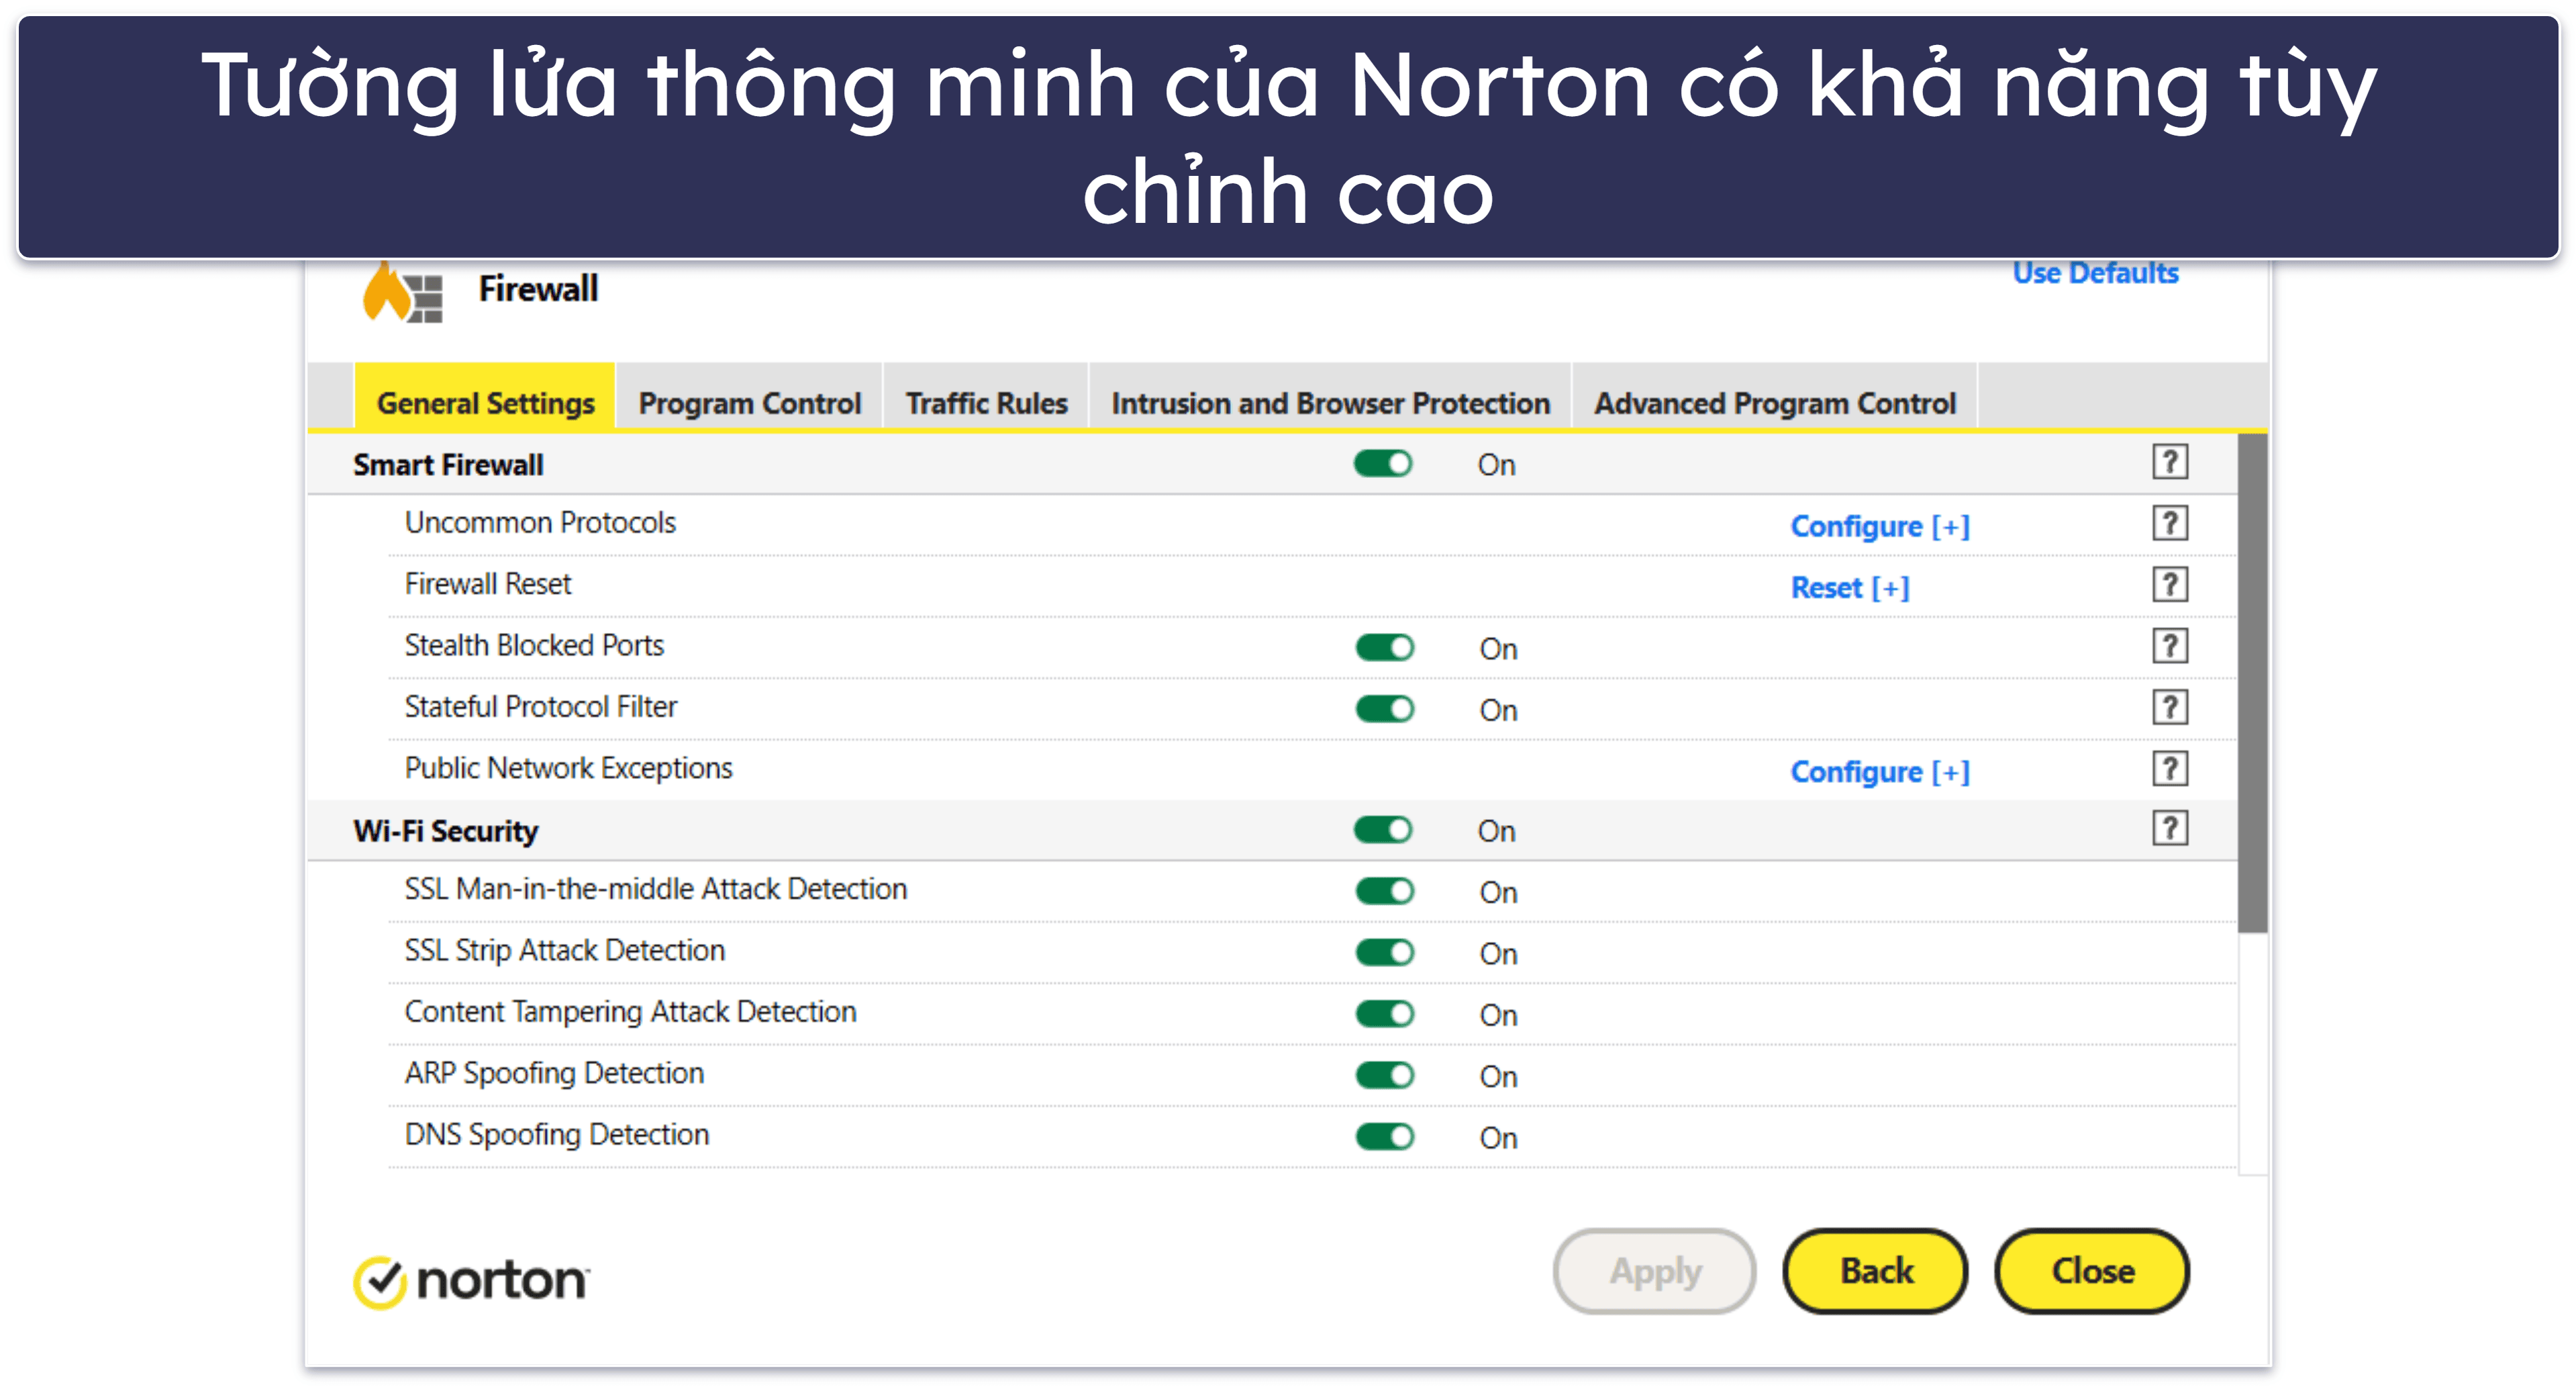Viewport: 2576px width, 1389px height.
Task: Open help for Smart Firewall
Action: click(x=2169, y=463)
